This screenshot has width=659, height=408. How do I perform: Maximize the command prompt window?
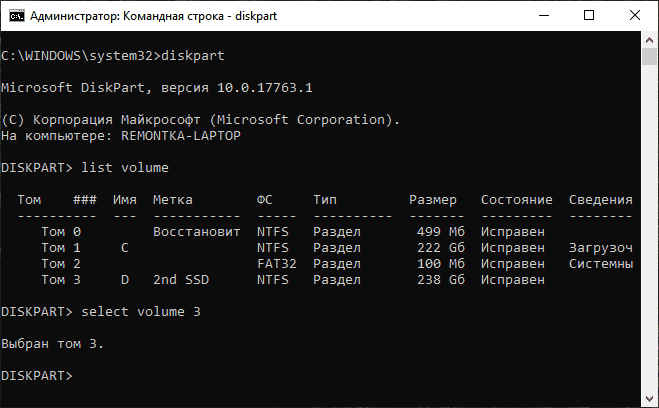coord(589,16)
